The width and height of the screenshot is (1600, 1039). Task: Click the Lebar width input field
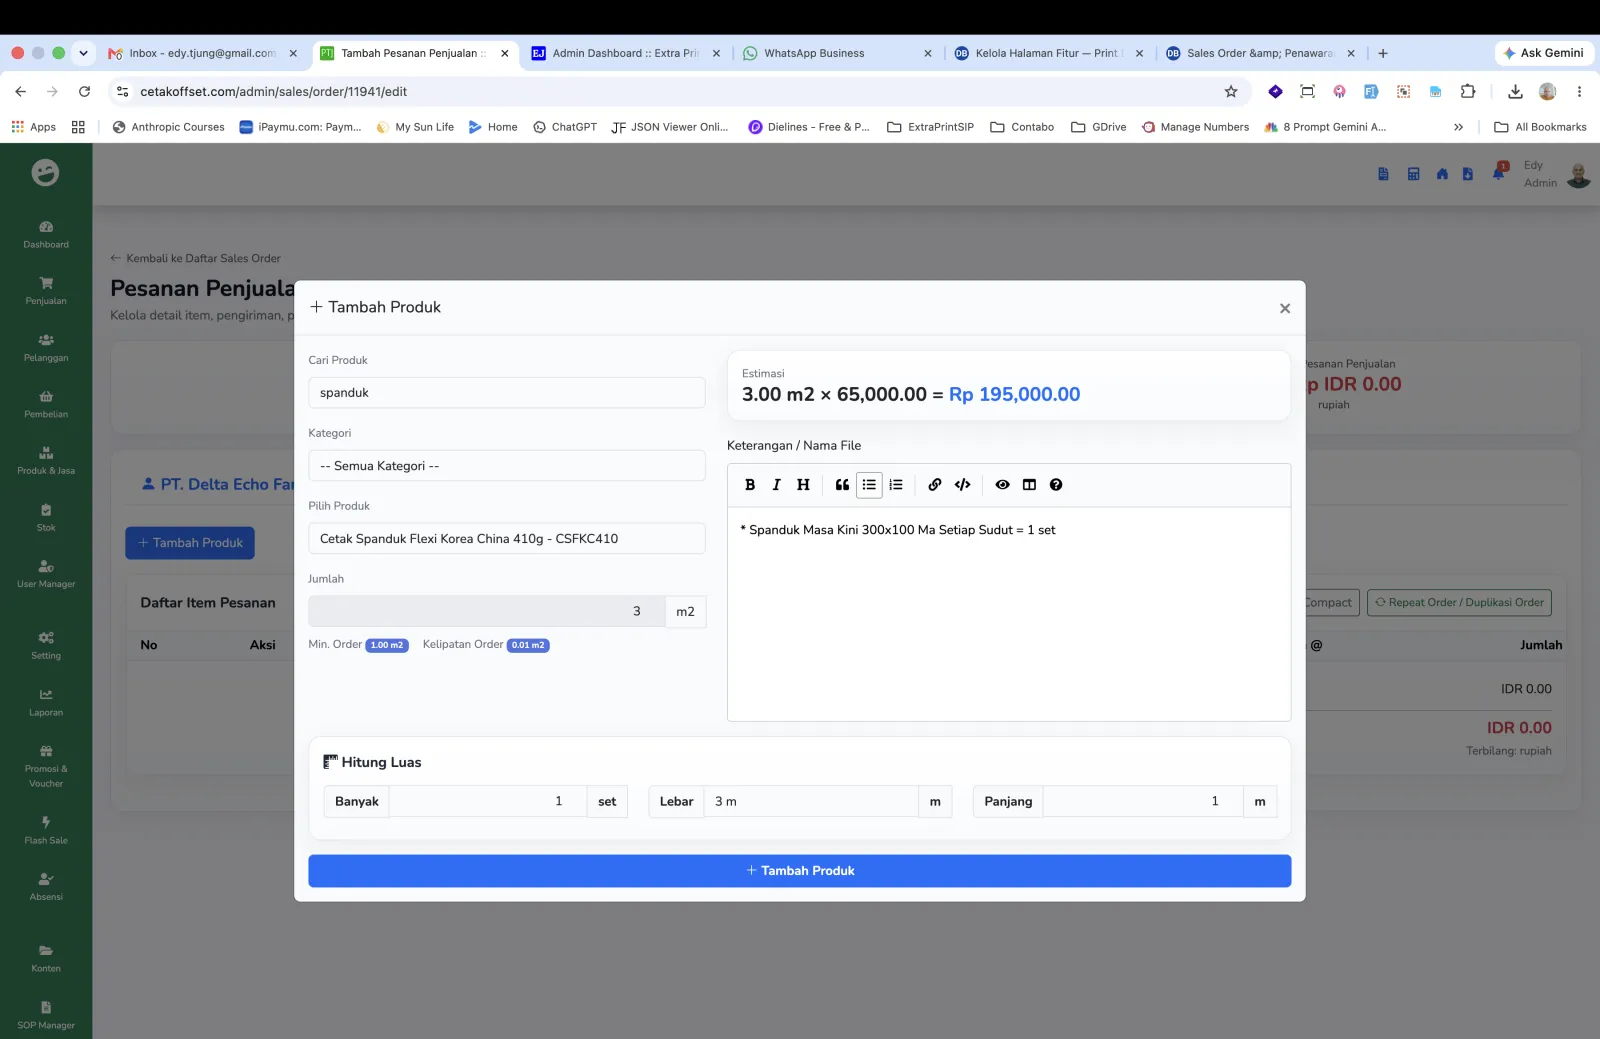[811, 802]
